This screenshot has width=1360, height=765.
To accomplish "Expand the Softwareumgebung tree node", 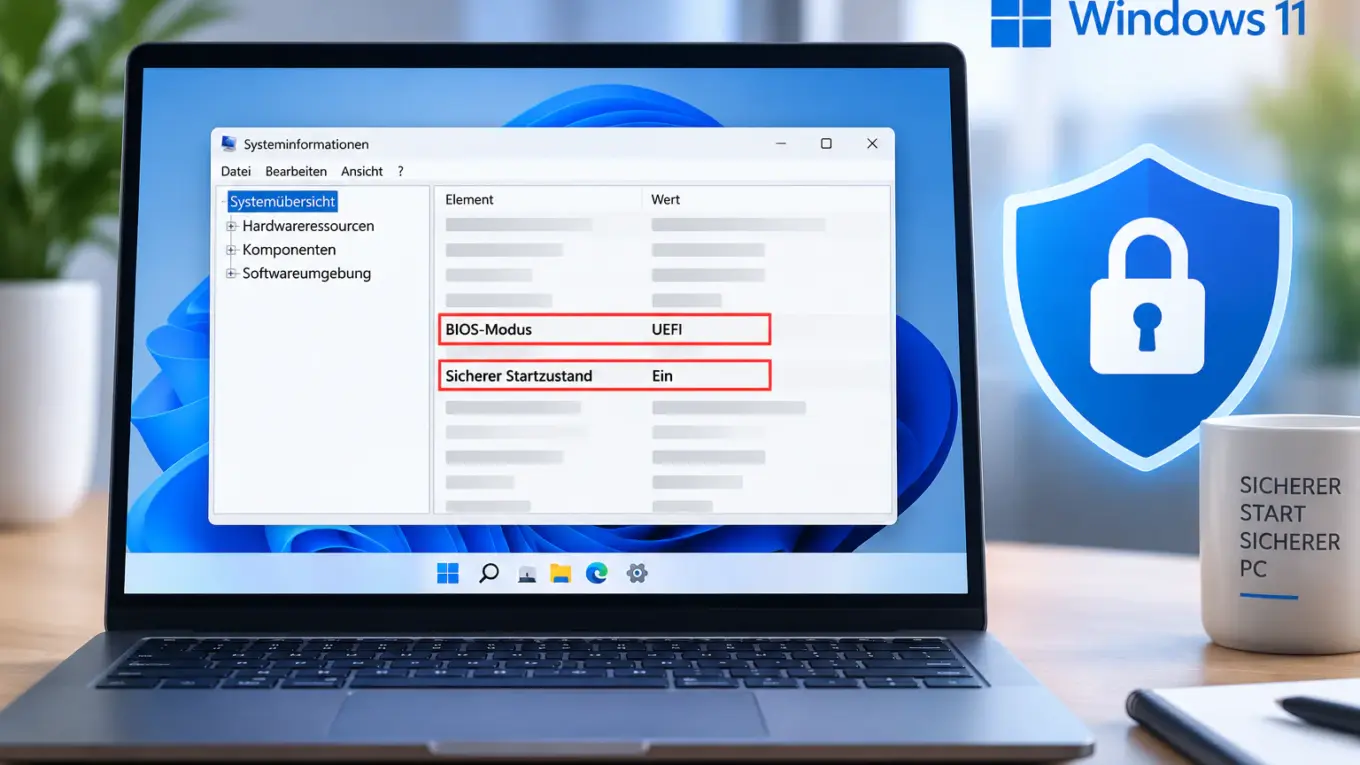I will coord(231,273).
